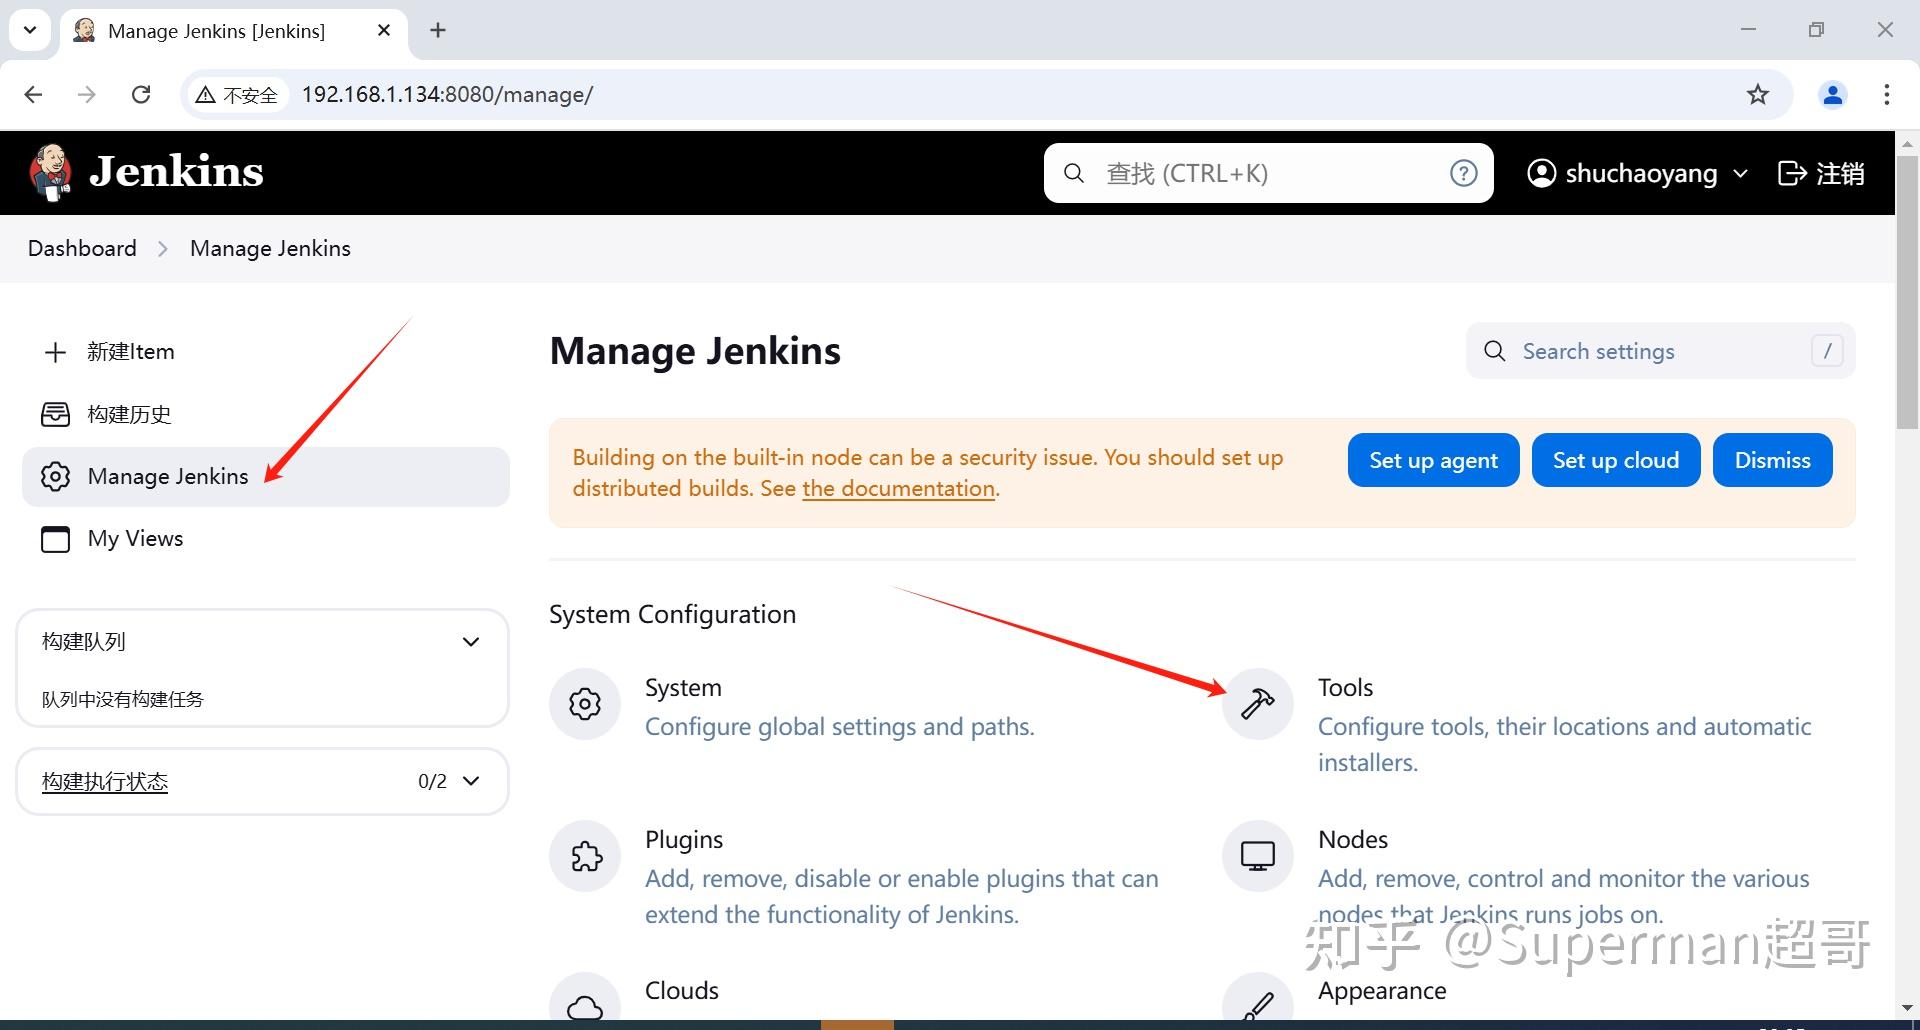The image size is (1920, 1030).
Task: Open My Views from the sidebar
Action: 135,538
